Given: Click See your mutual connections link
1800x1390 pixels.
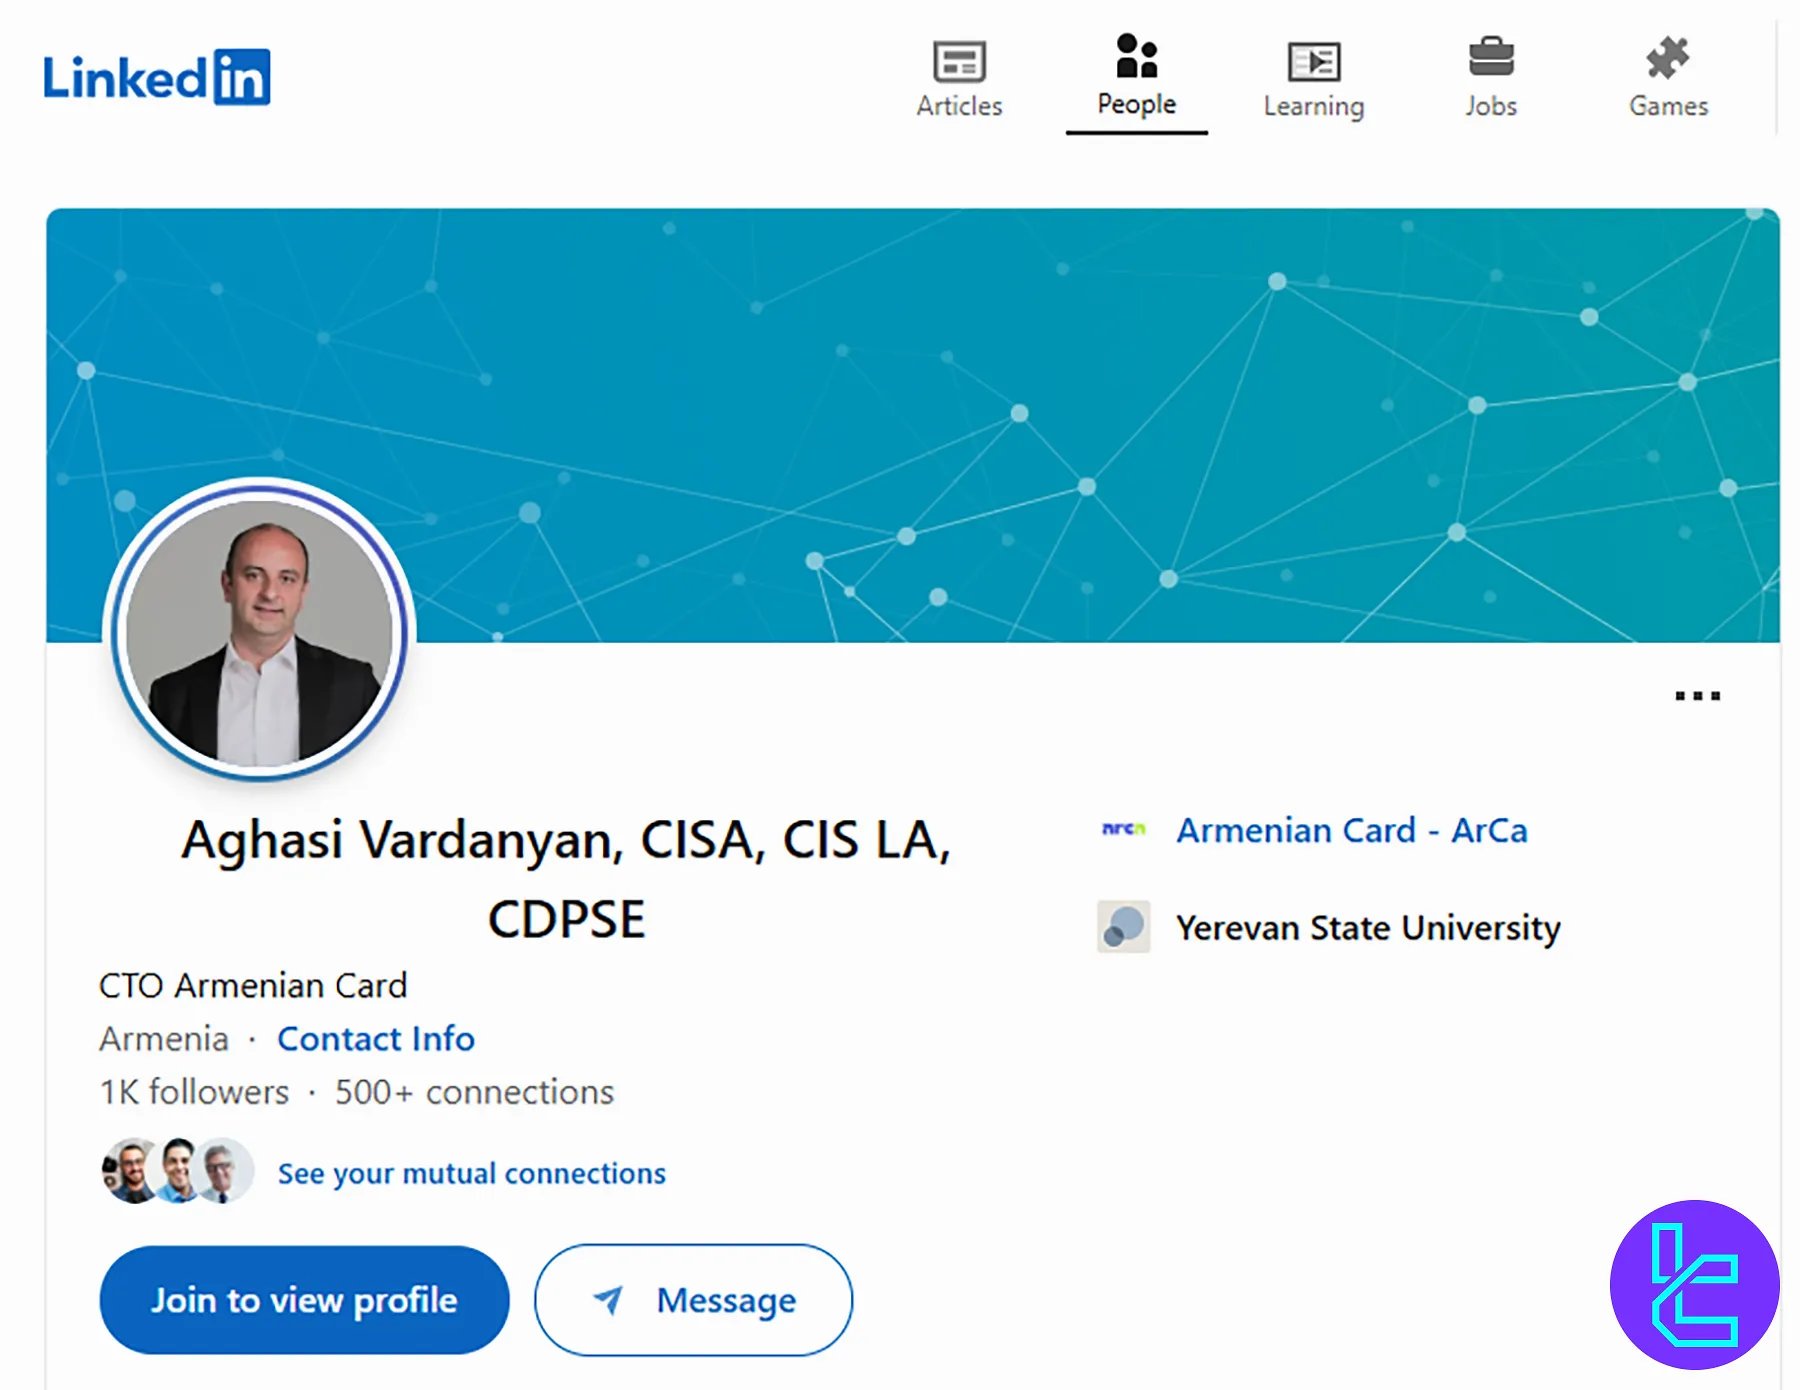Looking at the screenshot, I should tap(471, 1173).
